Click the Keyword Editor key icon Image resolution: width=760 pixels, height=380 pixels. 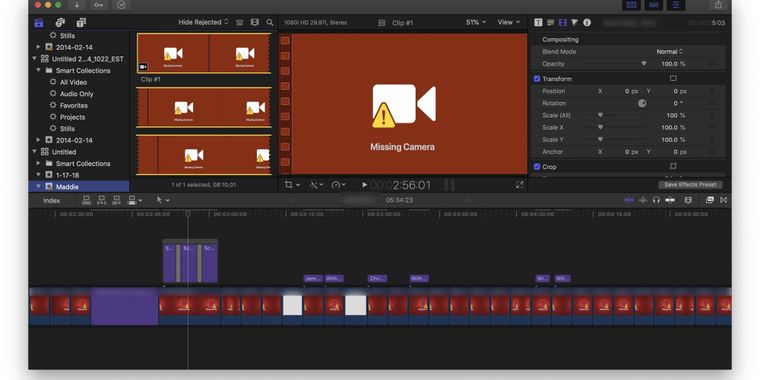99,5
